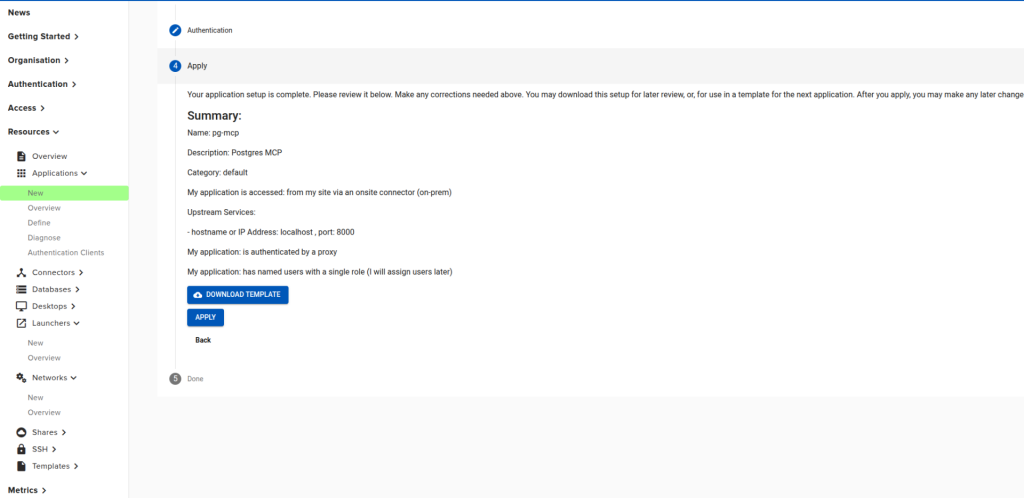The image size is (1024, 498).
Task: Click the Apply button
Action: point(206,318)
